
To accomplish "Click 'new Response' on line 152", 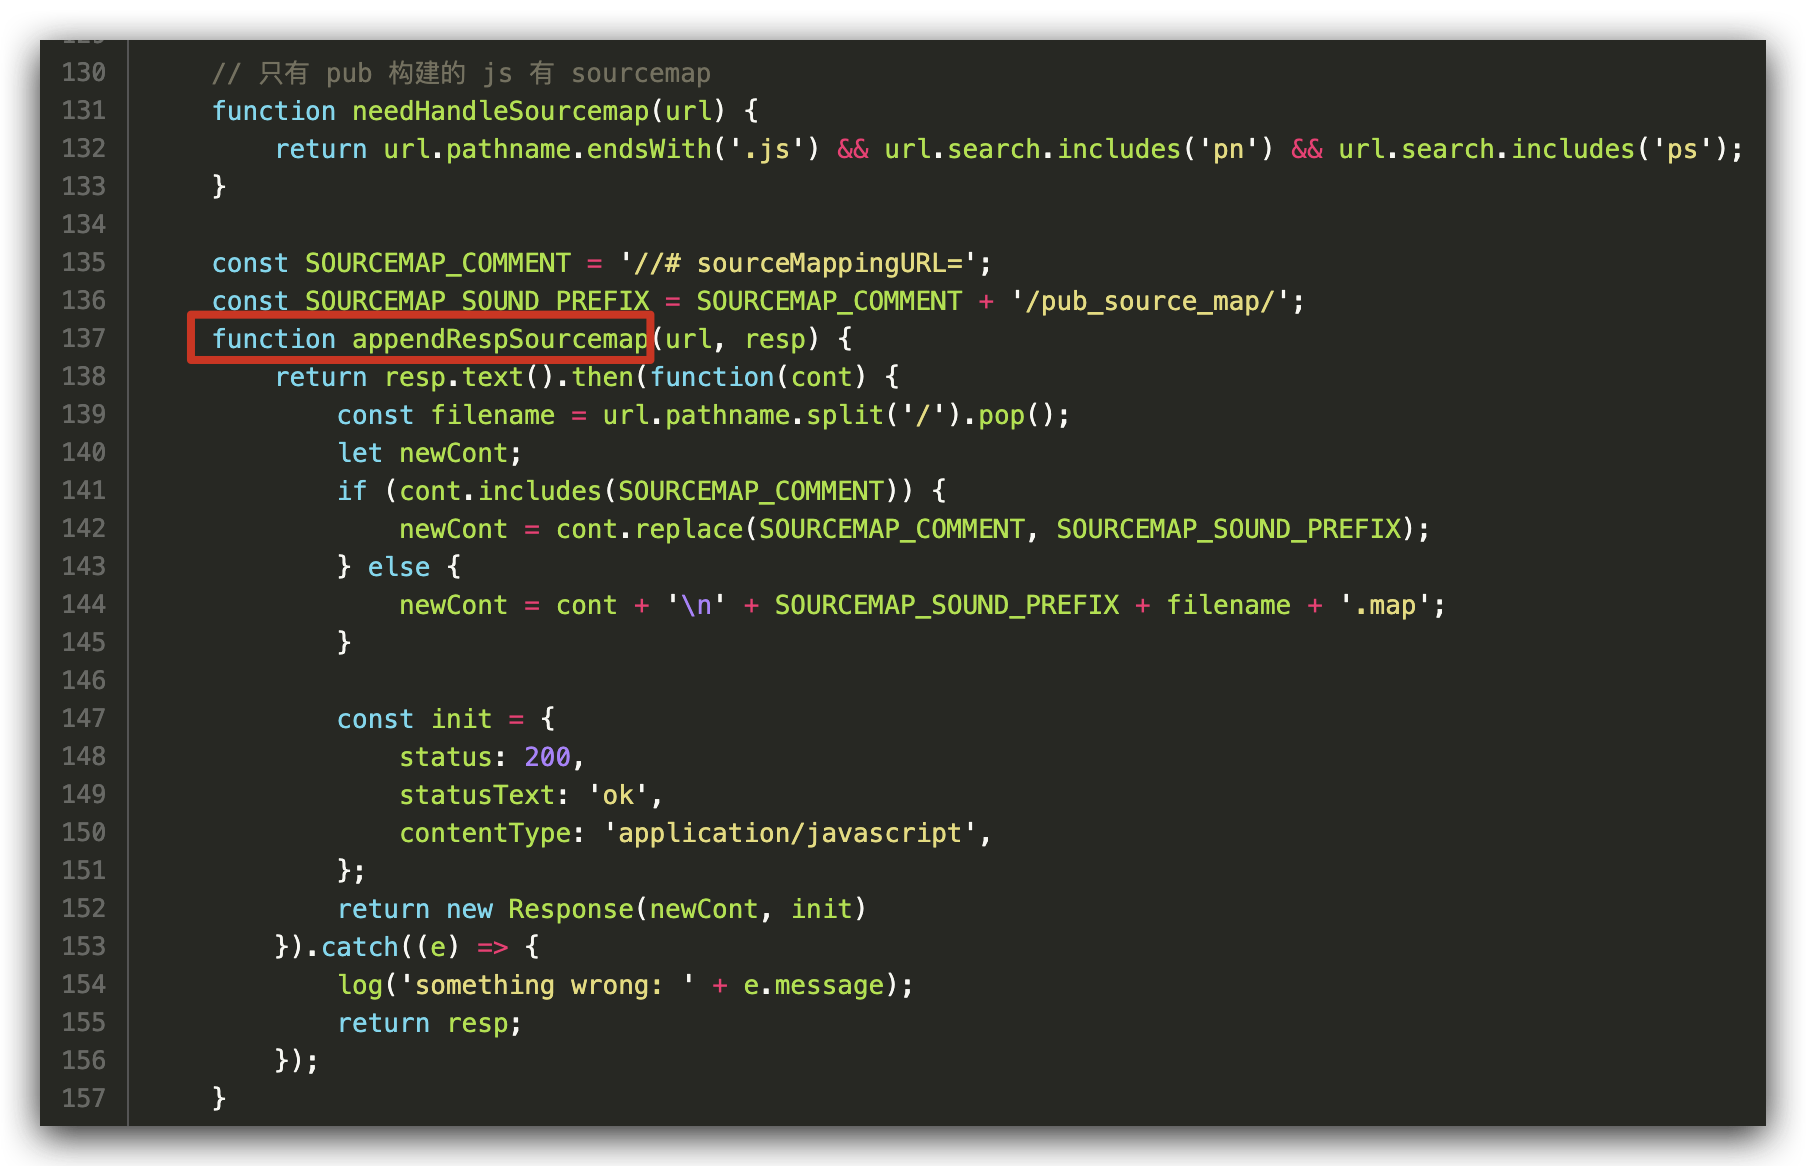I will click(x=540, y=909).
